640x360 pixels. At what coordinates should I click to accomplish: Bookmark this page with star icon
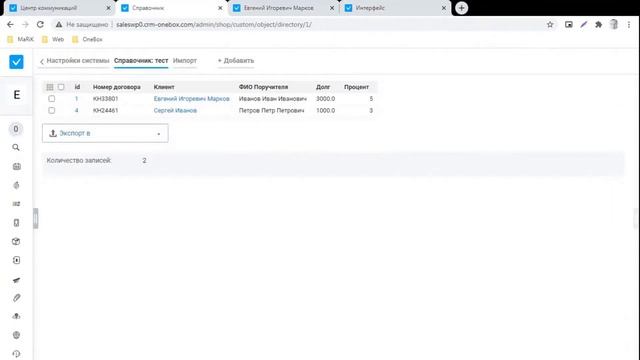tap(550, 24)
